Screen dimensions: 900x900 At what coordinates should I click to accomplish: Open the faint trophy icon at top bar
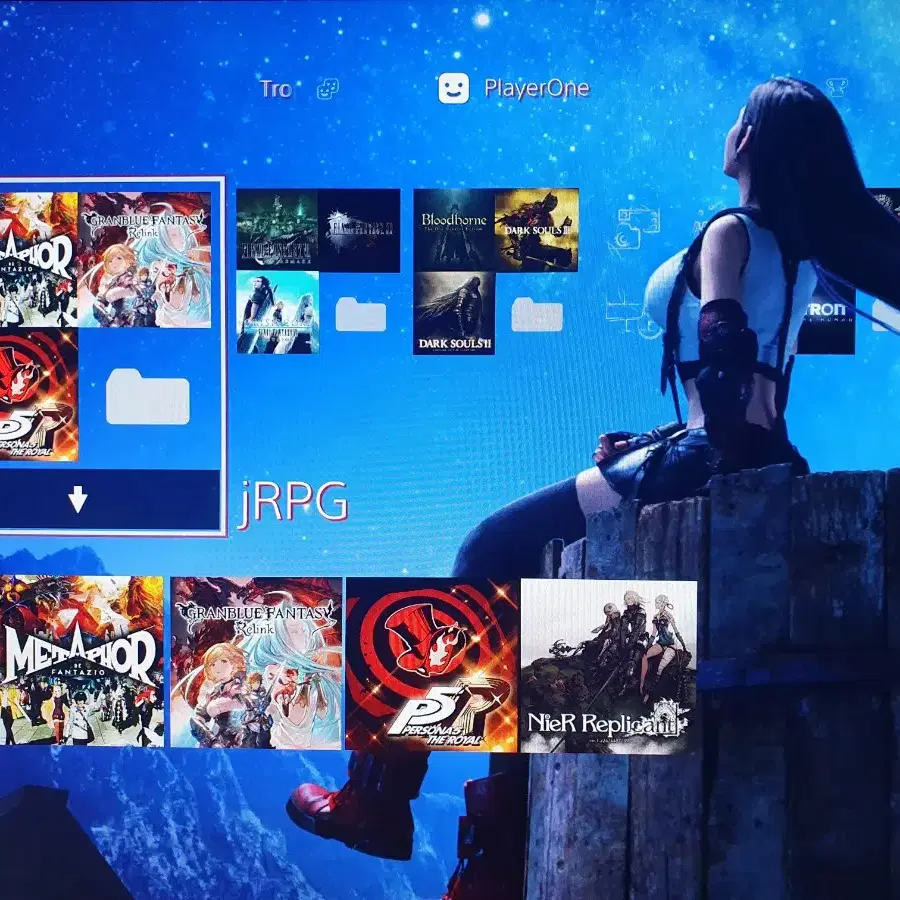coord(836,87)
